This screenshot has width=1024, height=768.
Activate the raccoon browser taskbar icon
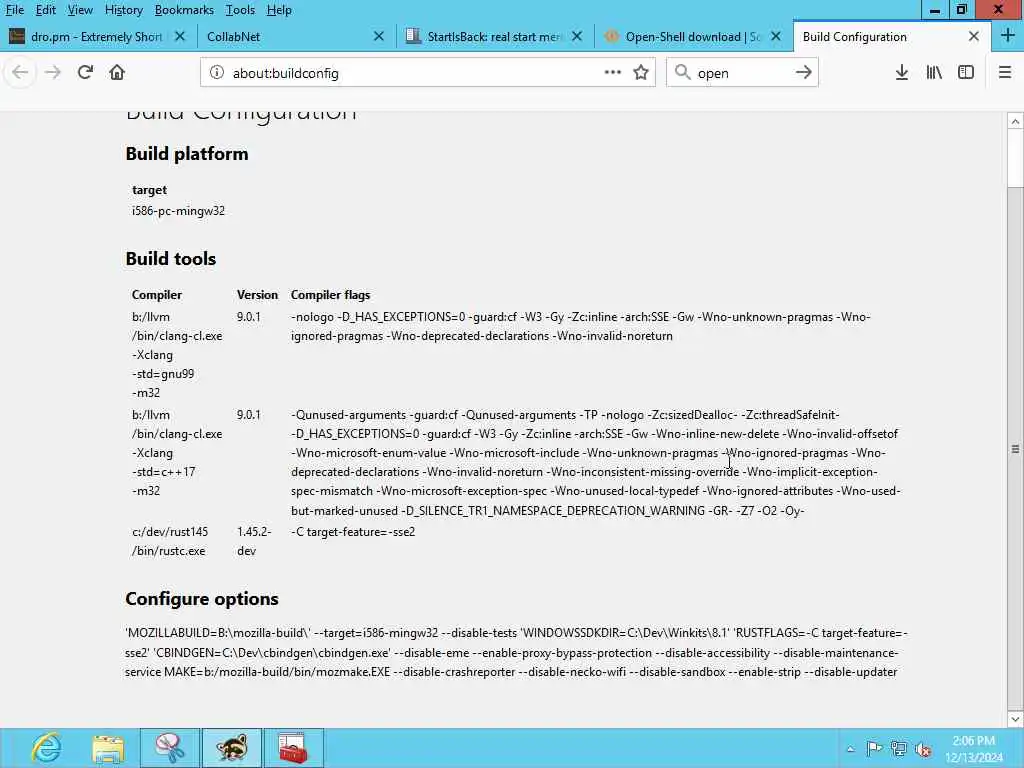click(232, 748)
